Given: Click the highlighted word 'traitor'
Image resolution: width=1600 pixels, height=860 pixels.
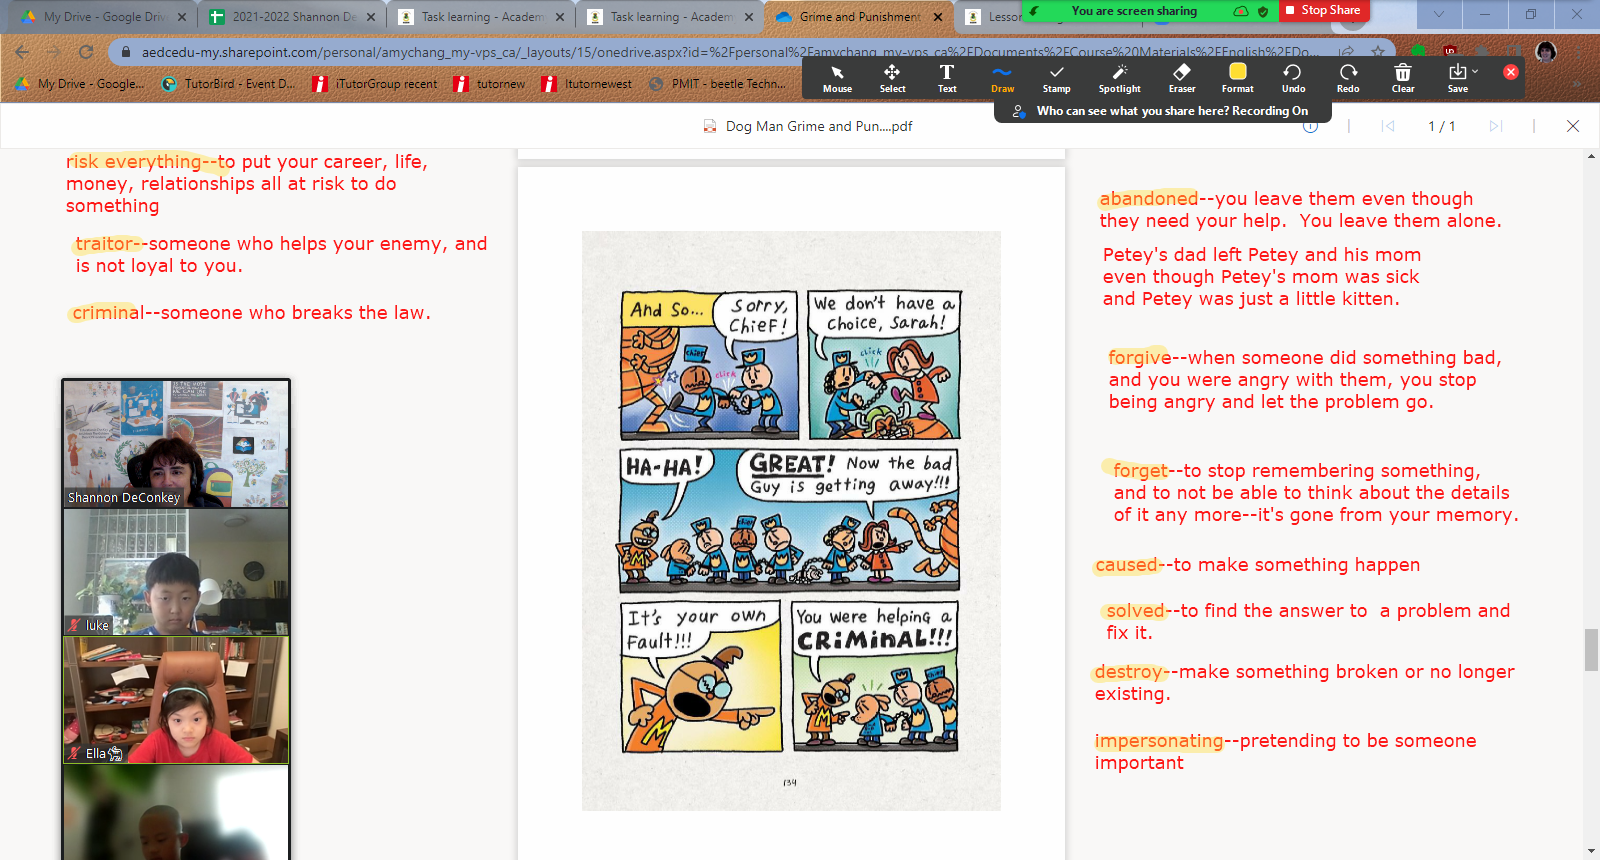Looking at the screenshot, I should (105, 244).
